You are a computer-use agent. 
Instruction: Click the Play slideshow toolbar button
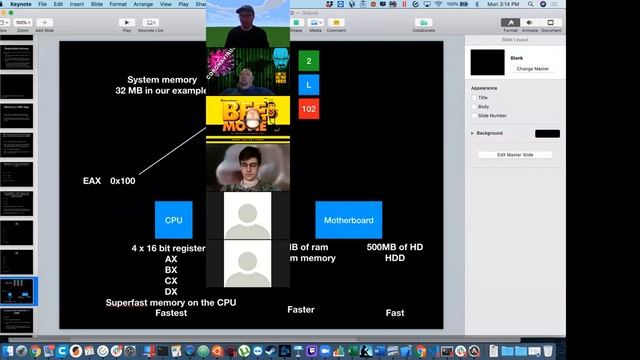(x=127, y=22)
